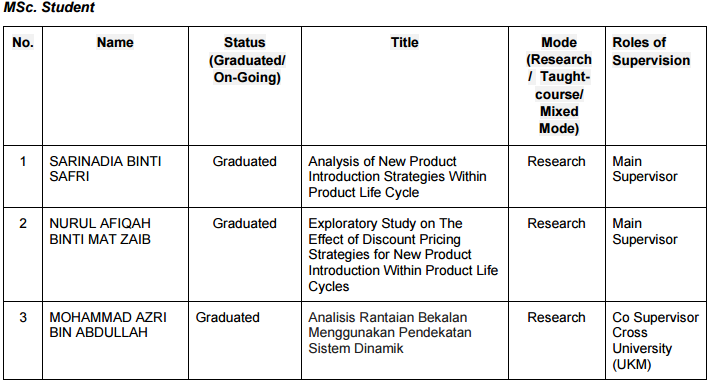Click the 'Status (Graduated/On-Going)' header
Viewport: 710px width, 382px height.
point(247,60)
